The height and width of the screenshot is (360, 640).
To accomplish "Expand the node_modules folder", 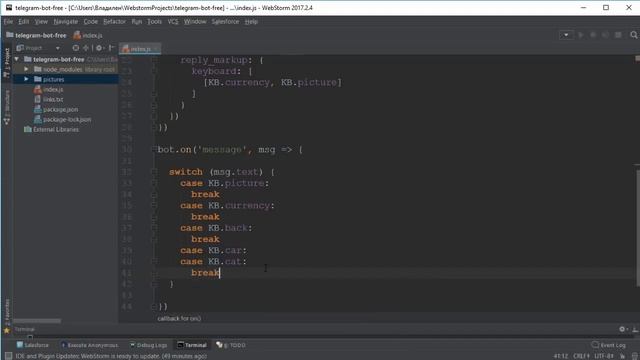I will (26, 69).
